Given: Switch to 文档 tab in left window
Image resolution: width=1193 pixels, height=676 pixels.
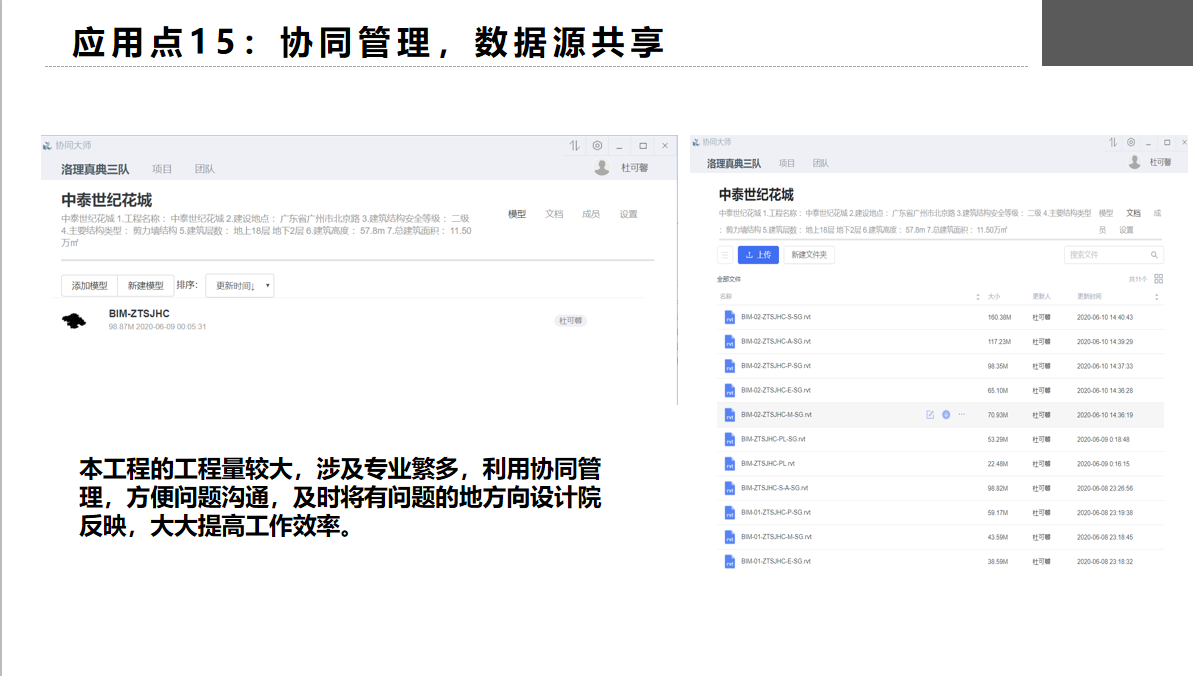Looking at the screenshot, I should pyautogui.click(x=554, y=214).
